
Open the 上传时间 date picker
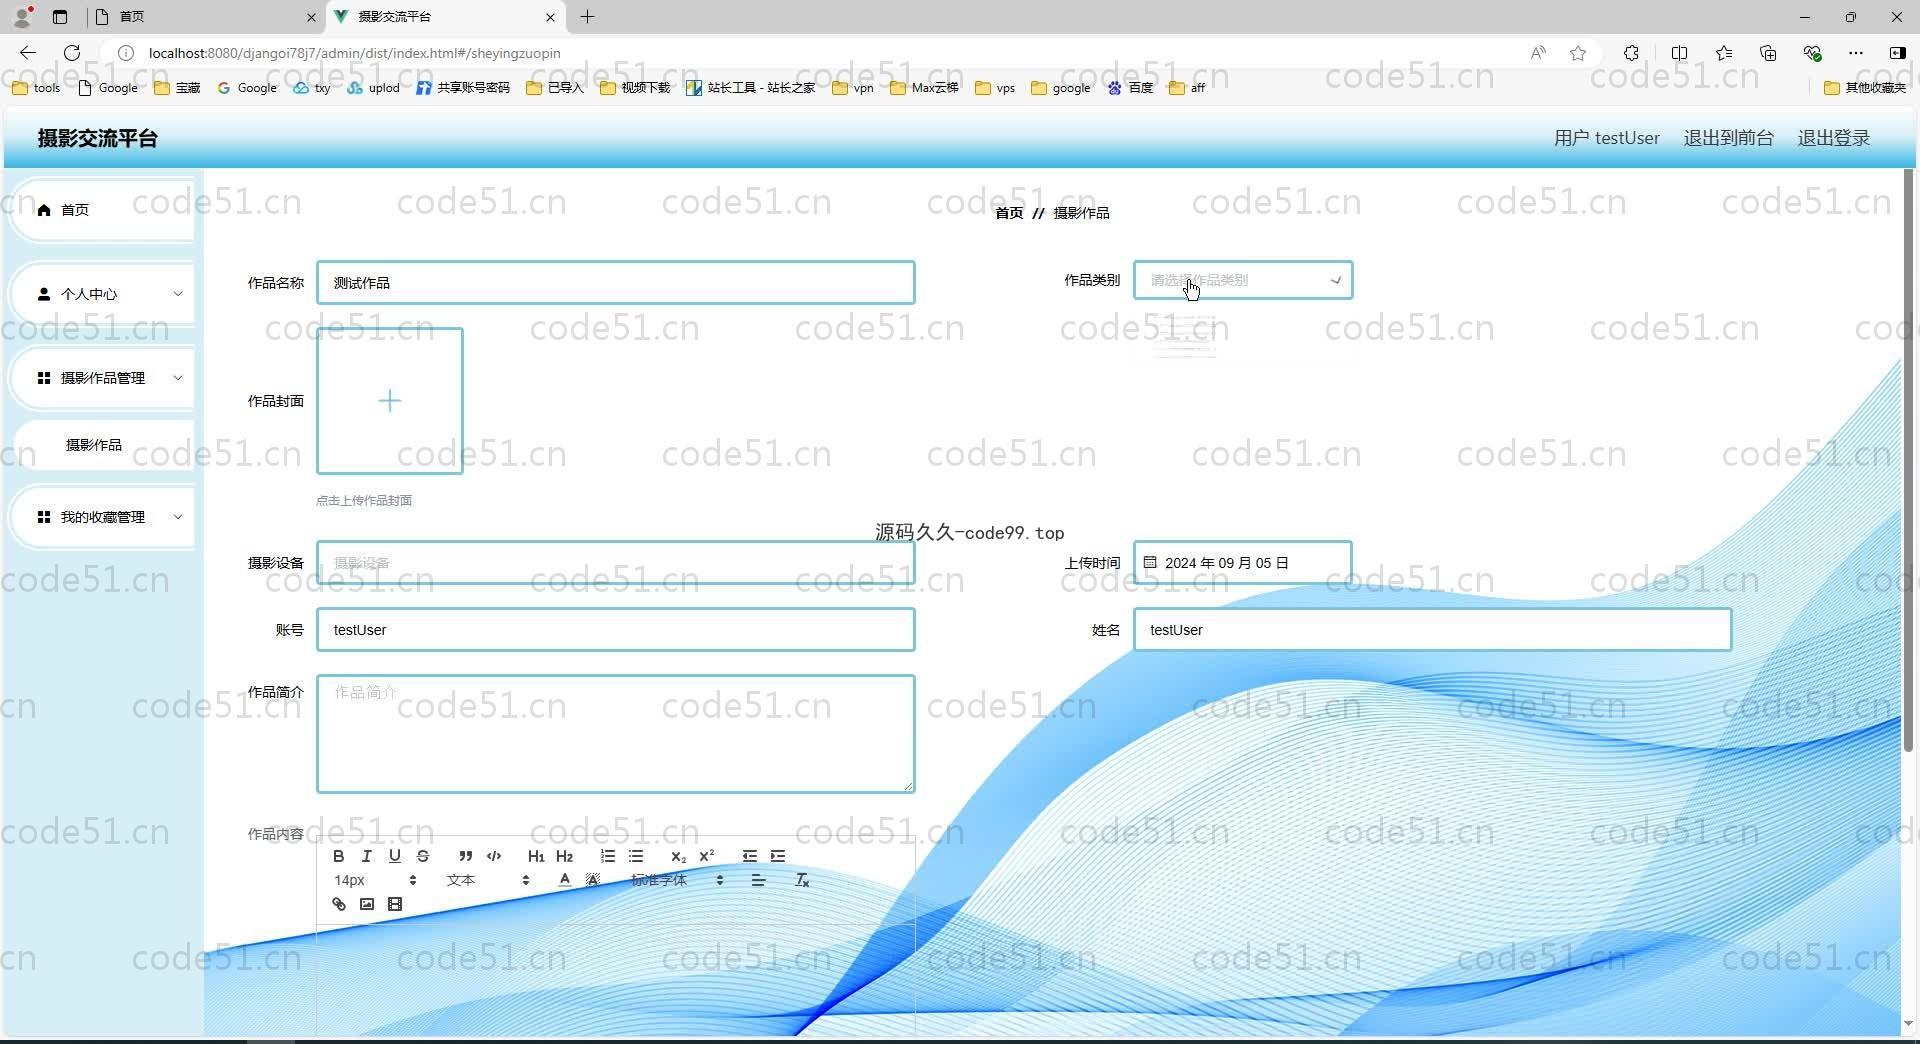point(1242,563)
